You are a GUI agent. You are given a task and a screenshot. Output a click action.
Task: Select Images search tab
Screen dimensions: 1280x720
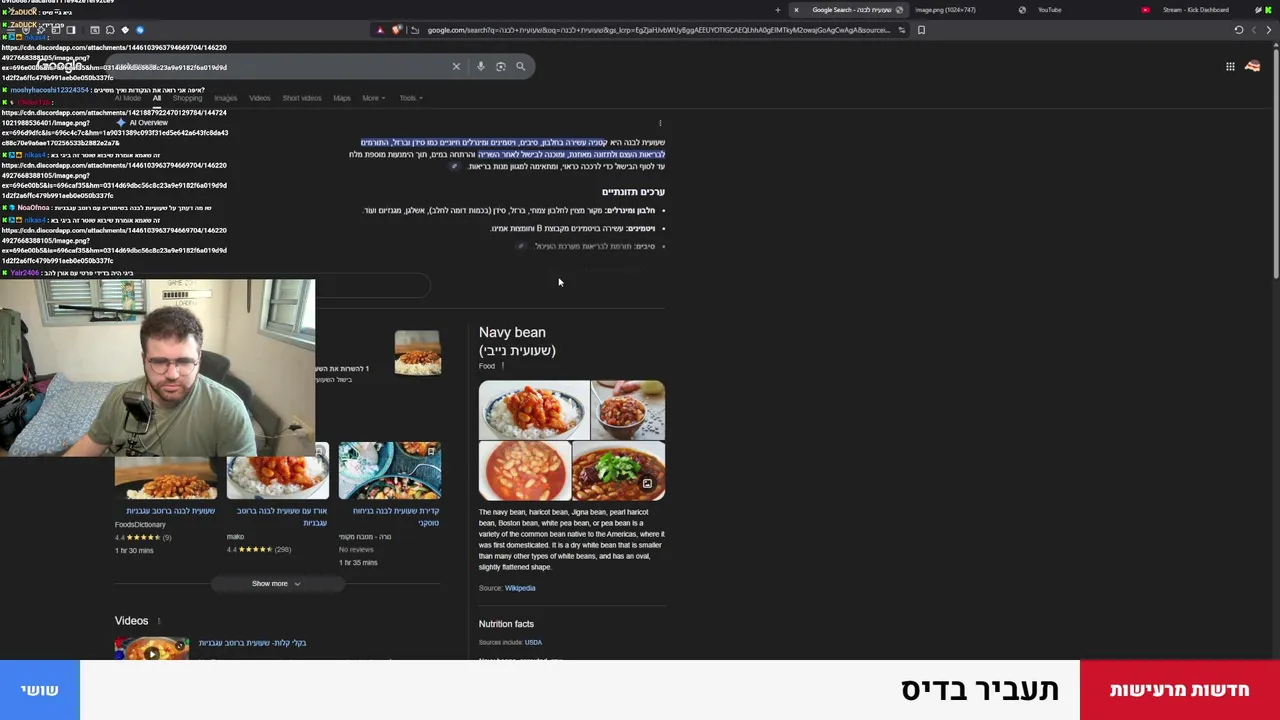tap(225, 98)
